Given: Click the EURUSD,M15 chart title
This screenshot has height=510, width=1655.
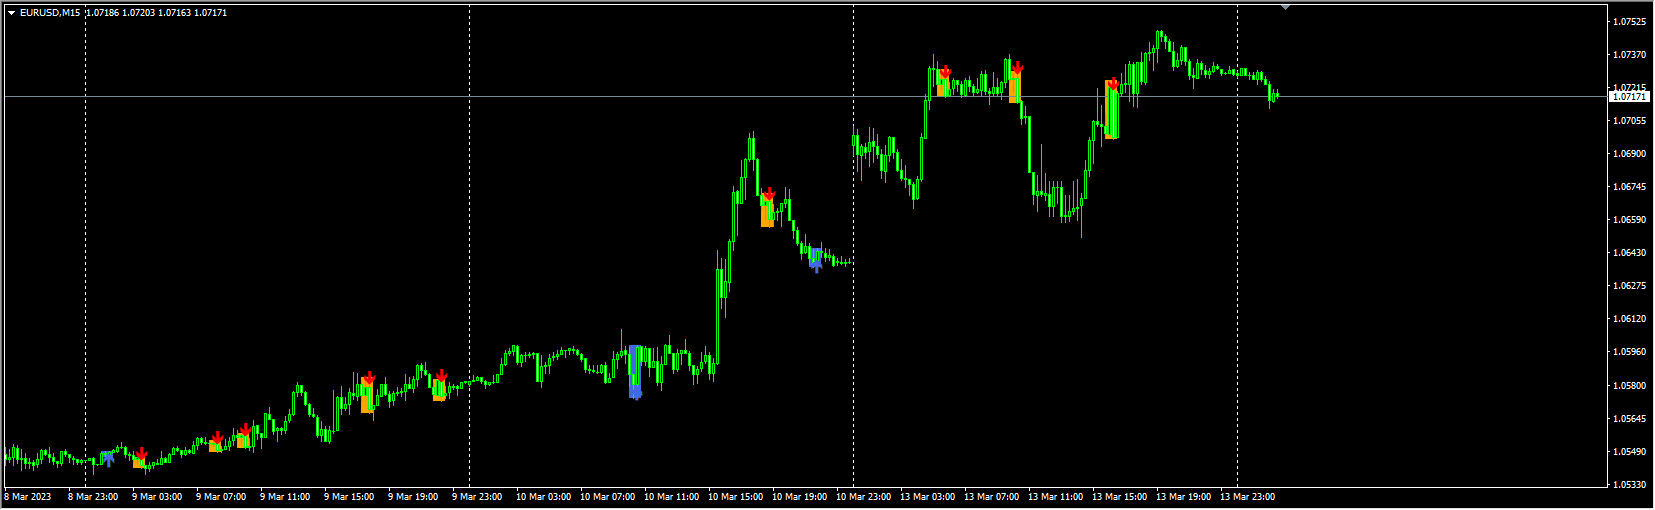Looking at the screenshot, I should coord(50,13).
